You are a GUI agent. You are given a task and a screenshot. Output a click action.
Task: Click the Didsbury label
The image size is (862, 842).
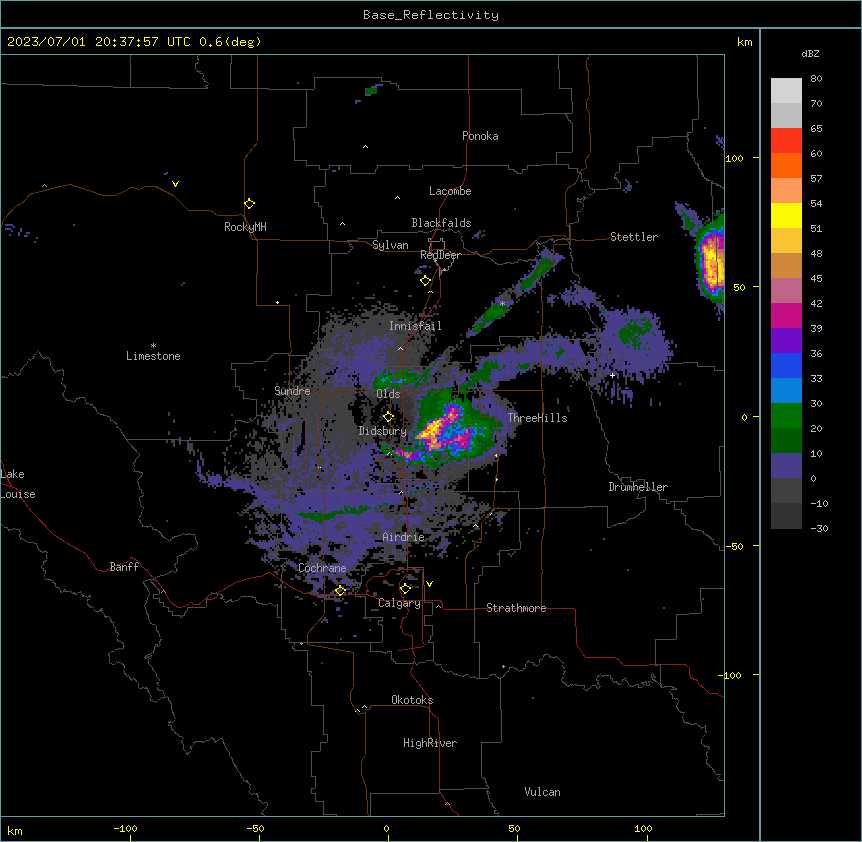point(383,431)
